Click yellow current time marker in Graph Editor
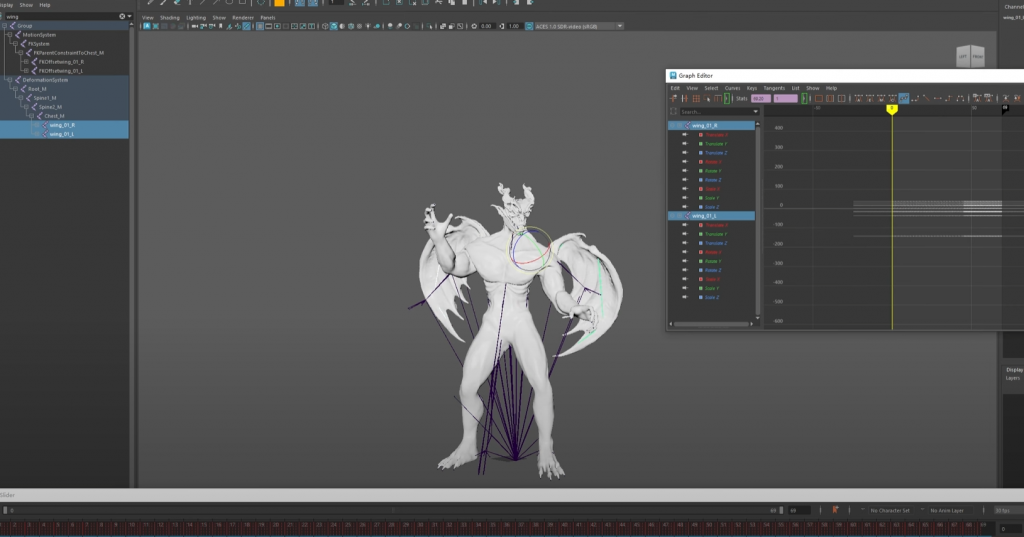Screen dimensions: 1024x537 891,110
